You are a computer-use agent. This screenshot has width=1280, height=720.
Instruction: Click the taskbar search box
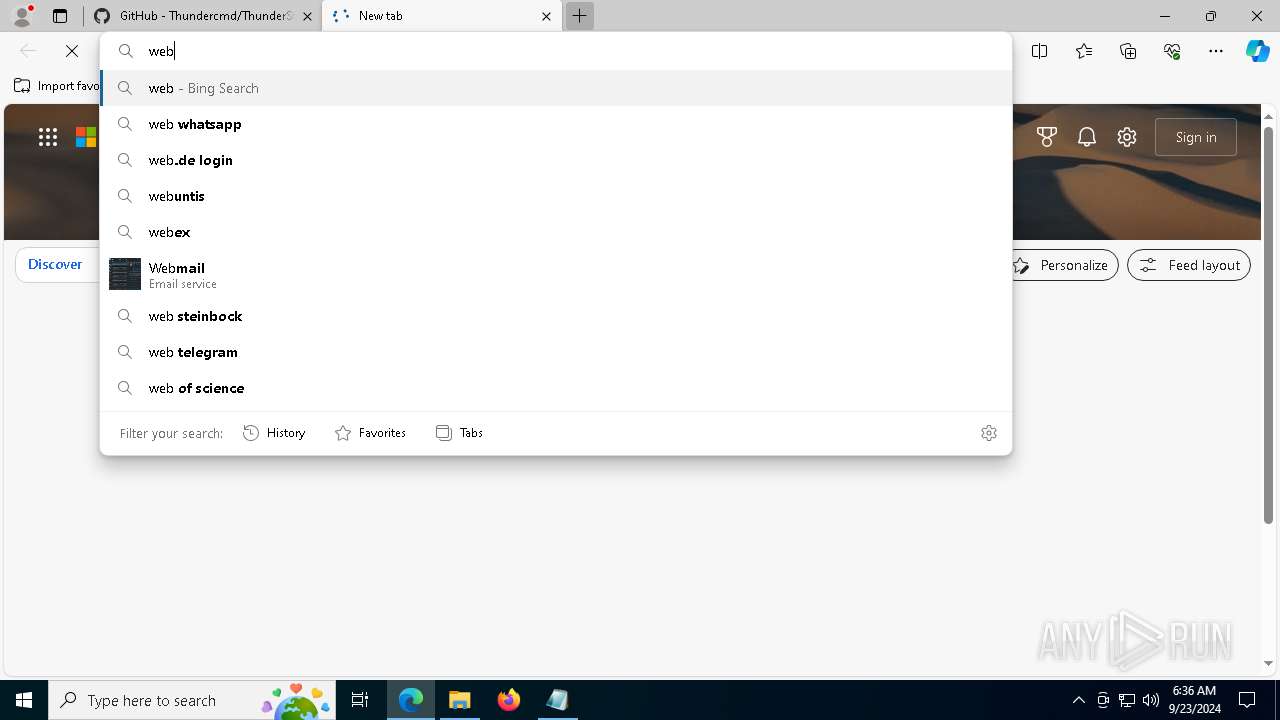(192, 700)
